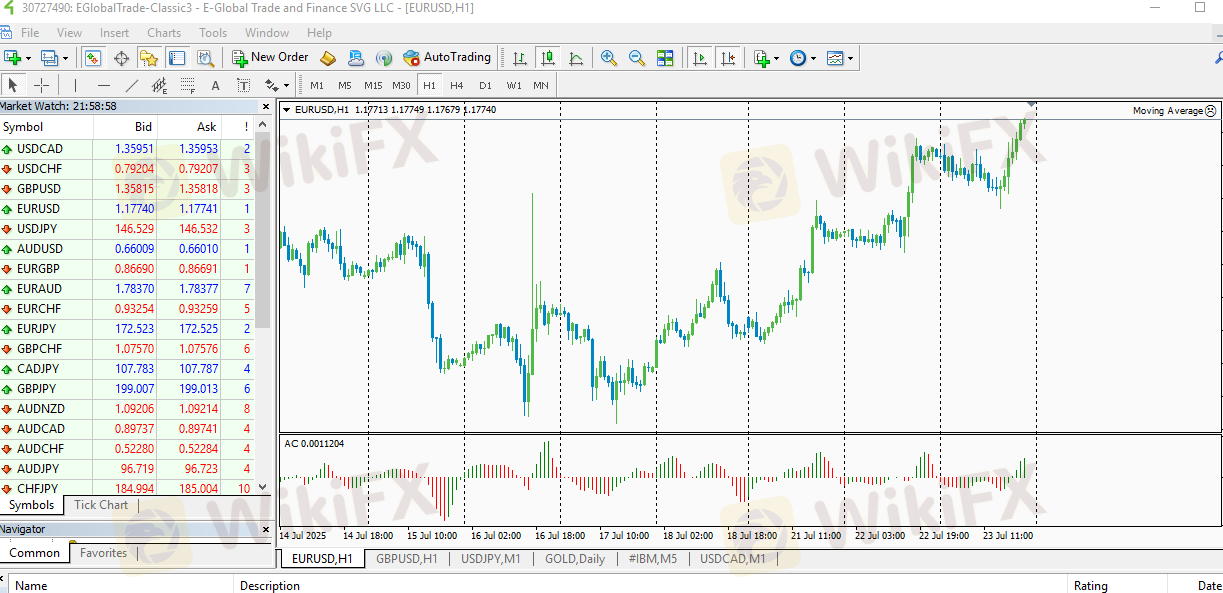
Task: Select the MN timeframe button
Action: click(541, 85)
